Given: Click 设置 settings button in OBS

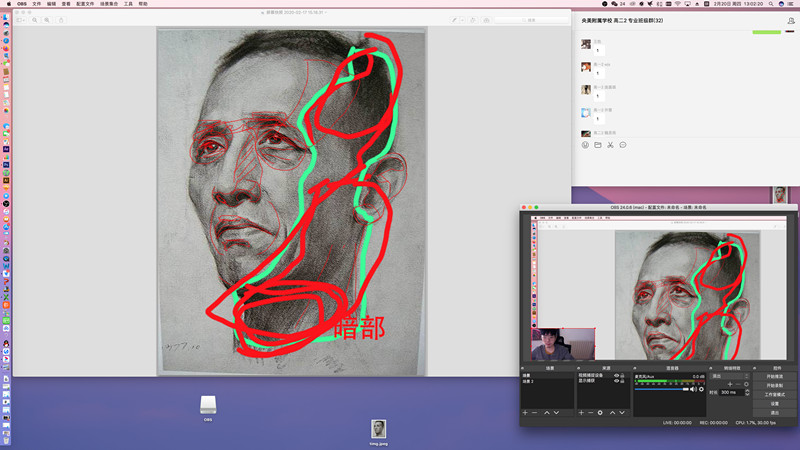Looking at the screenshot, I should pos(775,404).
